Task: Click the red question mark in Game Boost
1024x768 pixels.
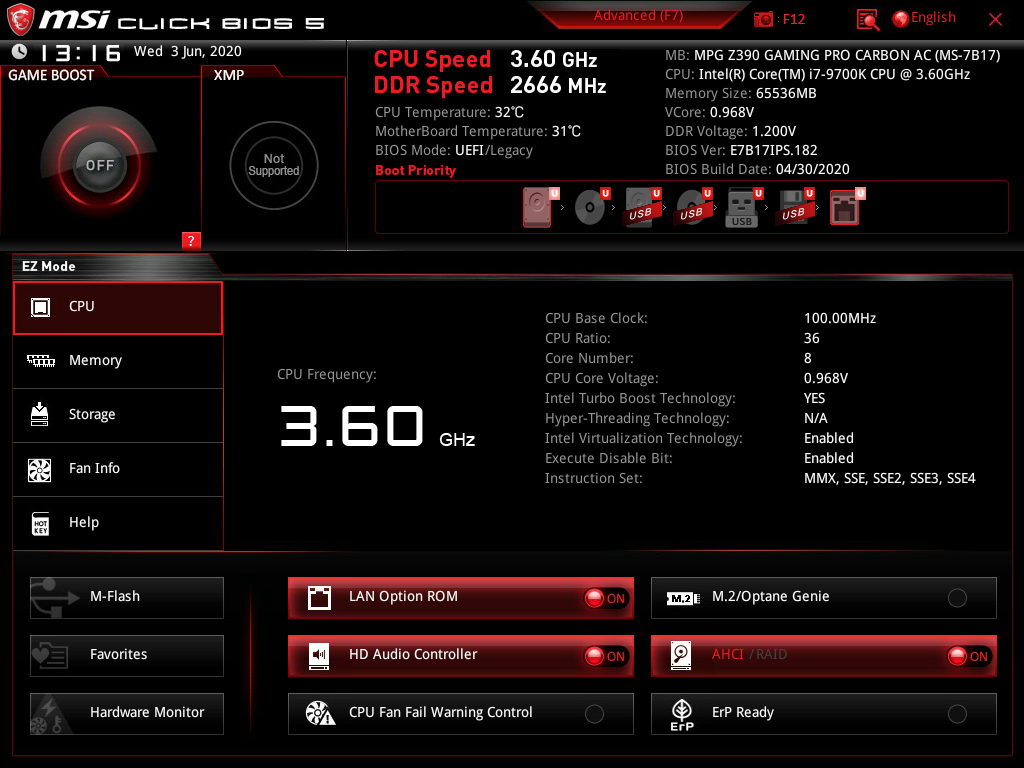Action: (191, 240)
